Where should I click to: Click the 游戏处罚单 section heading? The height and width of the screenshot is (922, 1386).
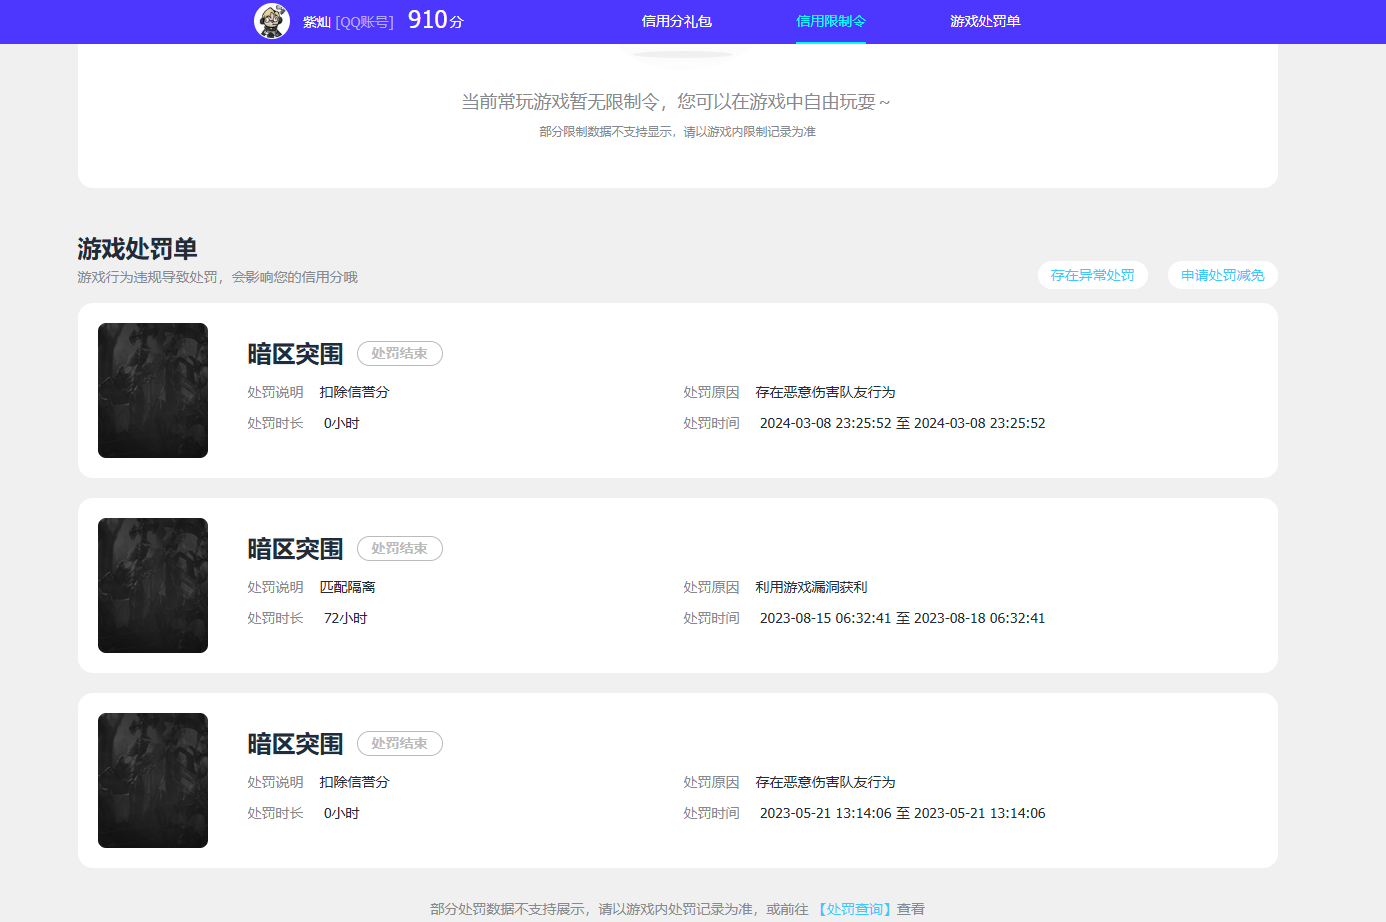tap(137, 248)
